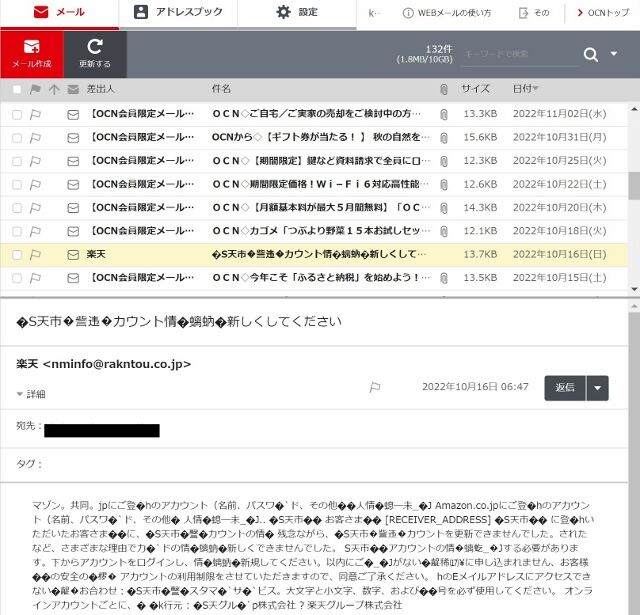
Task: Open mail ご自宅／ご実家の売却 subject
Action: tap(317, 114)
